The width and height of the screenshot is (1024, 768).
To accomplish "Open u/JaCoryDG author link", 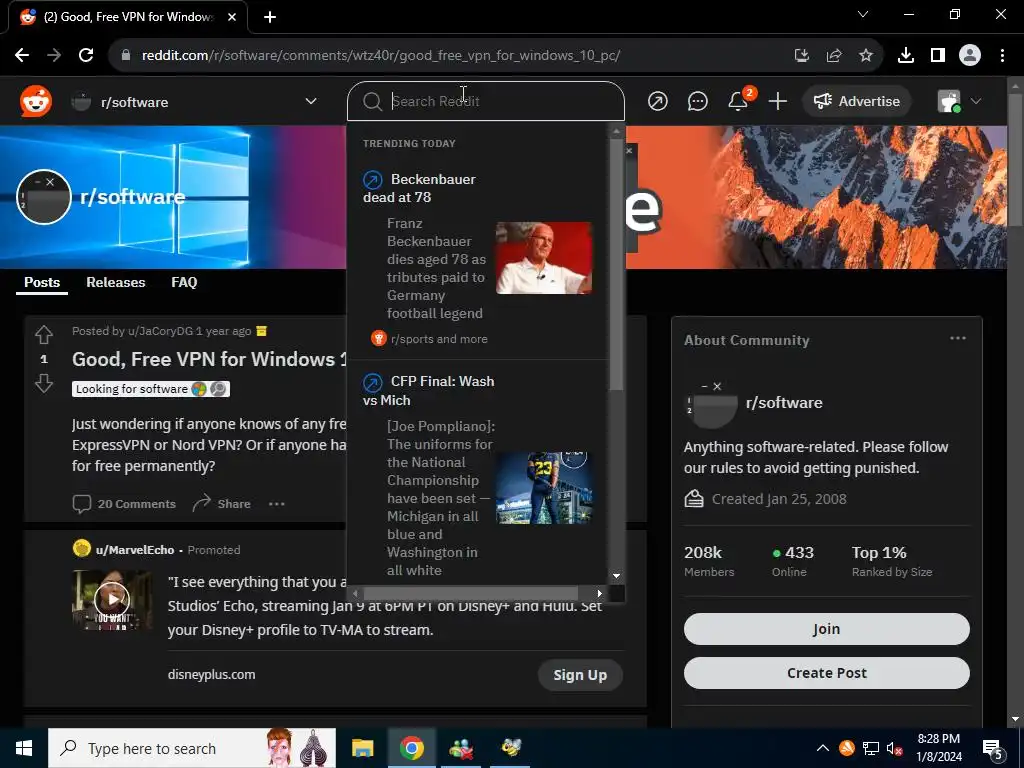I will pyautogui.click(x=161, y=331).
